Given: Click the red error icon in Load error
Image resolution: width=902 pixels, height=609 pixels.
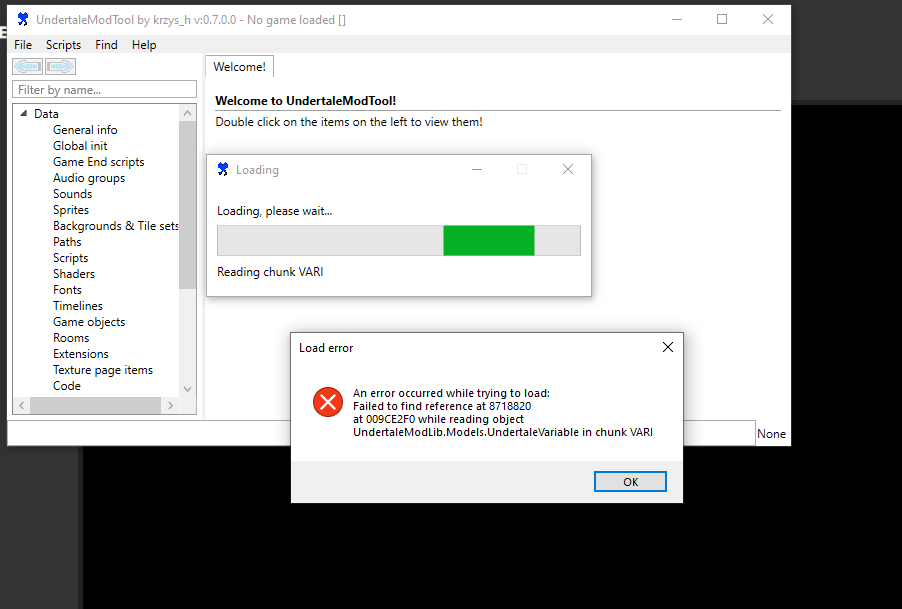Looking at the screenshot, I should point(328,401).
